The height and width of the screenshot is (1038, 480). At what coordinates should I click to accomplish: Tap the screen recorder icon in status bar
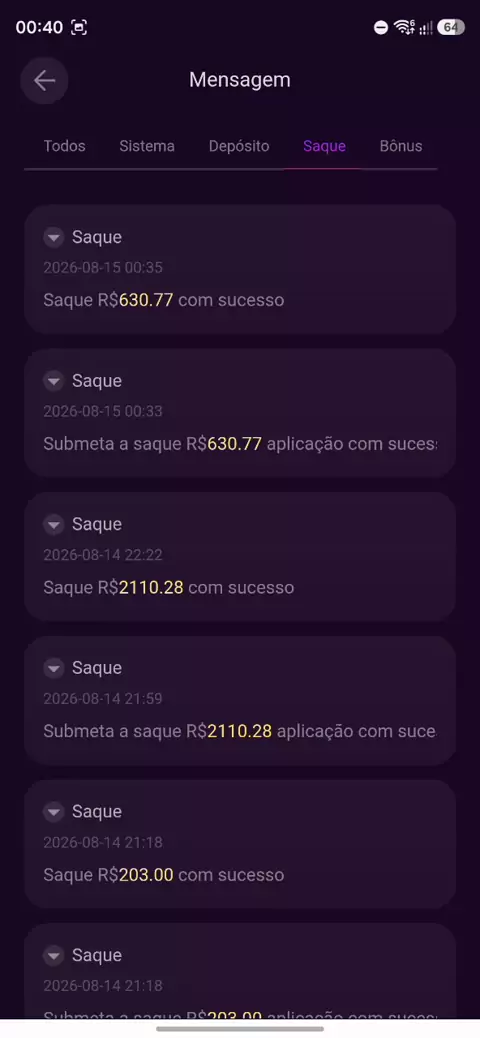[x=79, y=27]
